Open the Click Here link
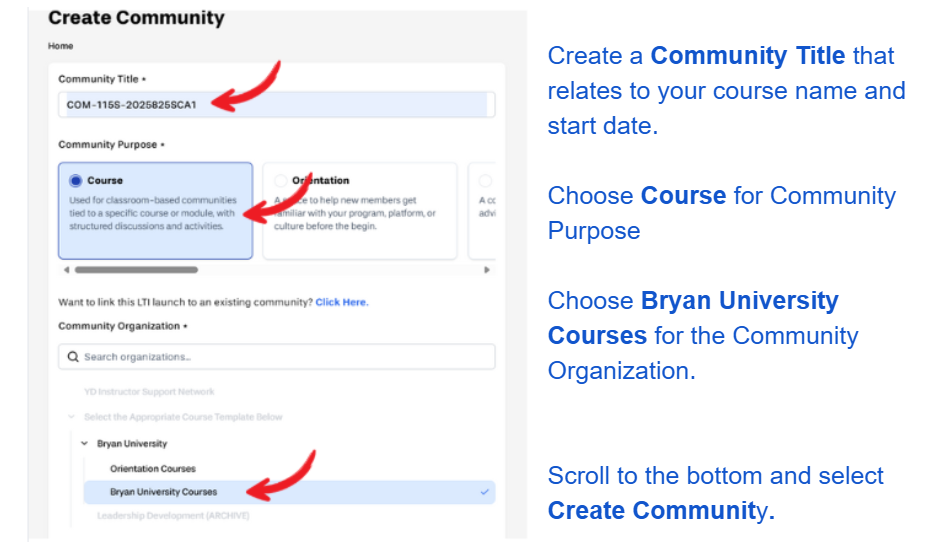This screenshot has width=952, height=542. 341,302
